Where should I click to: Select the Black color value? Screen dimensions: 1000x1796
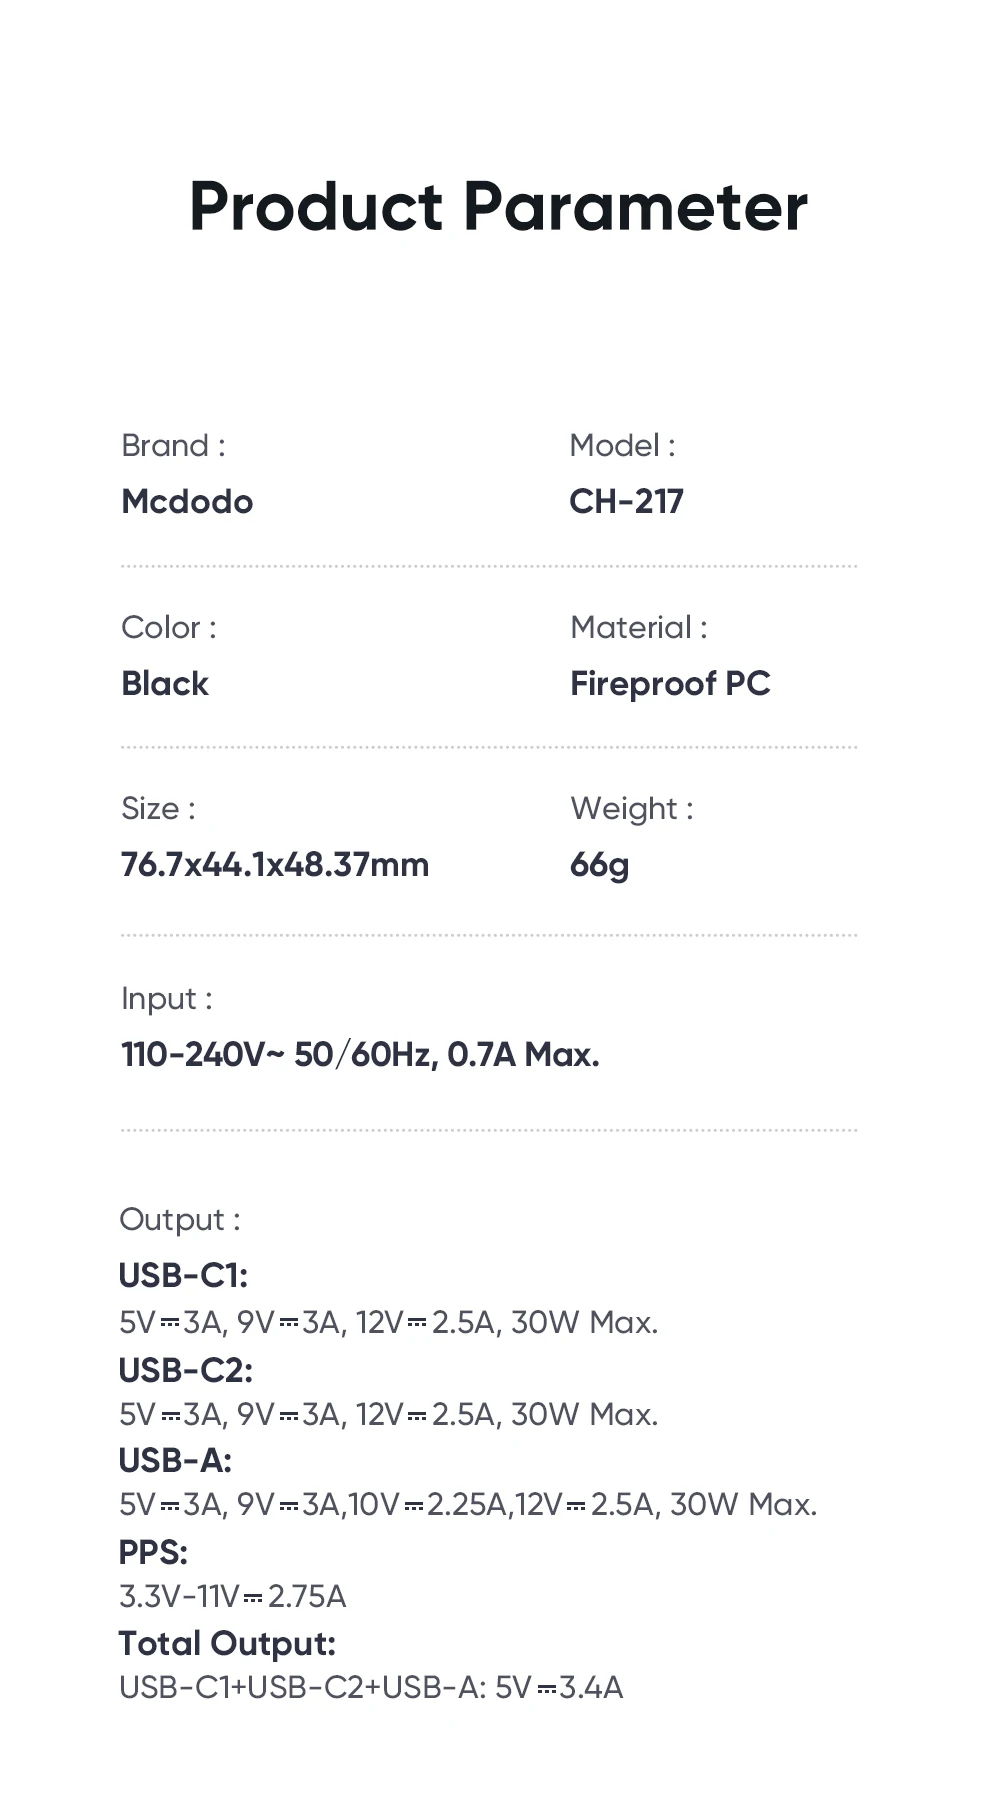[165, 684]
